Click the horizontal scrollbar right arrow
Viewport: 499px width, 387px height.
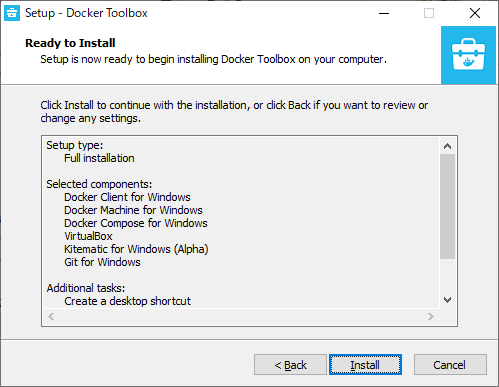[431, 316]
